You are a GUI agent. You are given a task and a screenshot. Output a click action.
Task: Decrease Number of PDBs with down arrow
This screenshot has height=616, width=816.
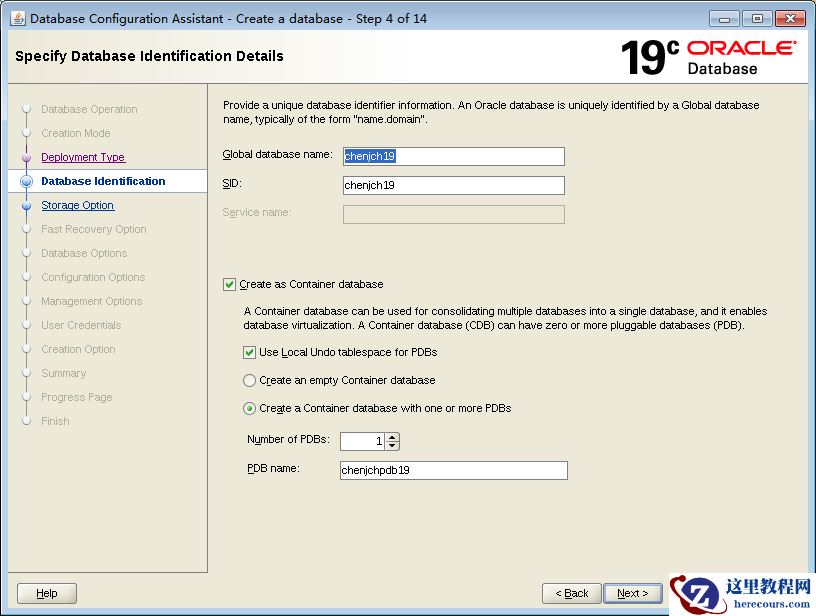tap(392, 445)
